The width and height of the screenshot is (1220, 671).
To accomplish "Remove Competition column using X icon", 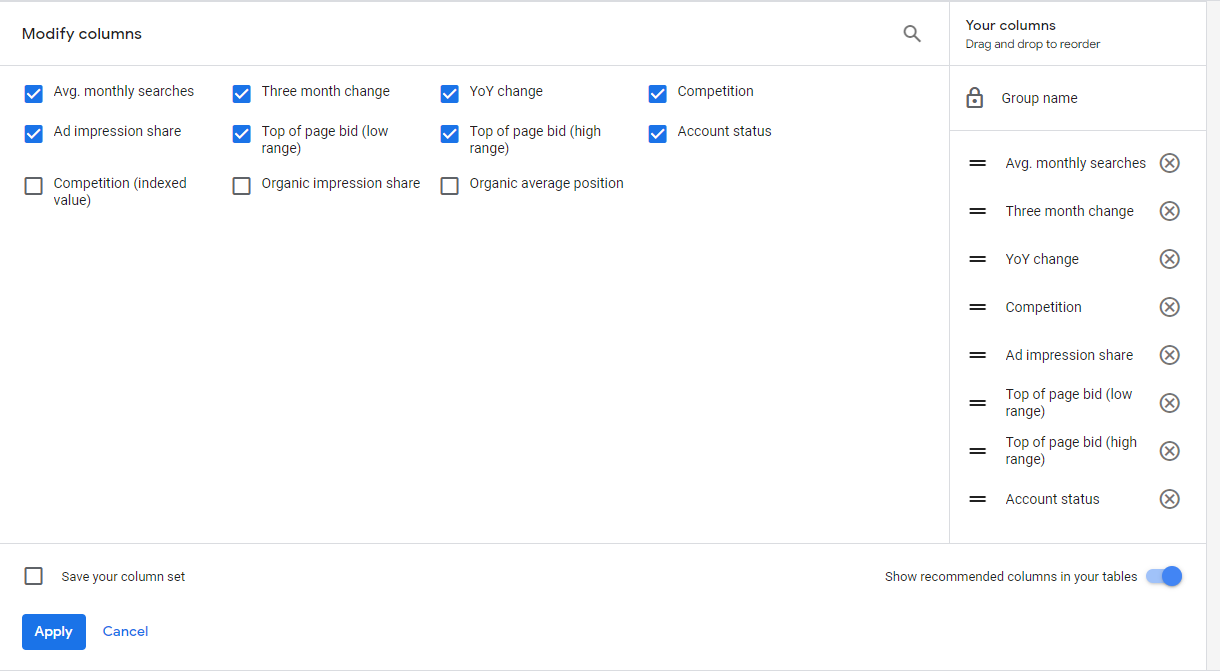I will [1169, 307].
